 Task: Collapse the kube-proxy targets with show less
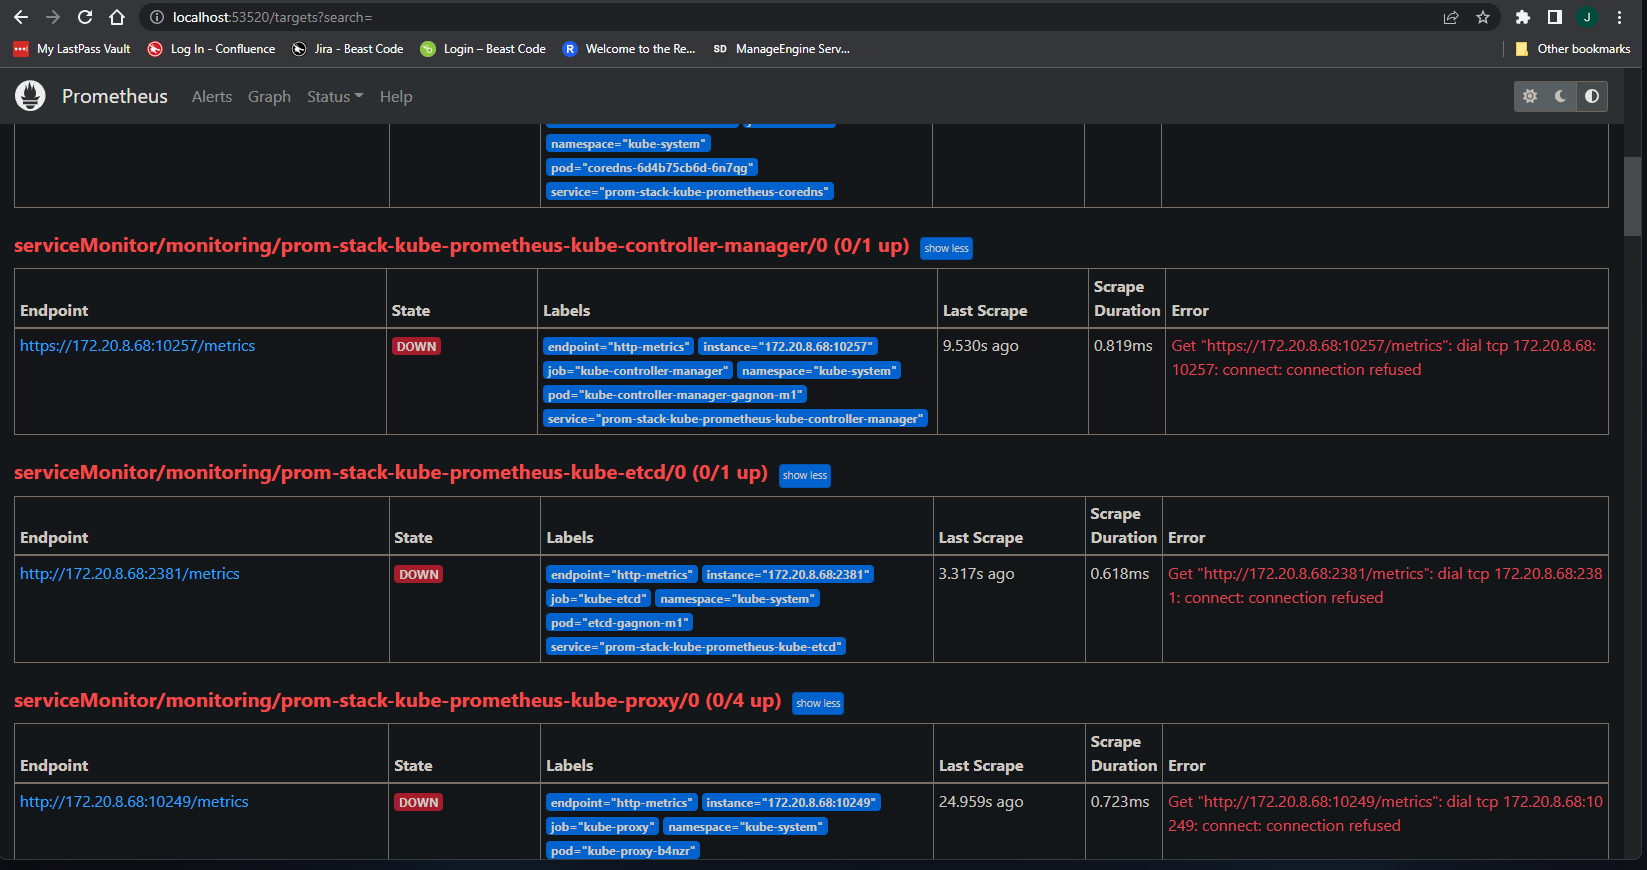[818, 703]
